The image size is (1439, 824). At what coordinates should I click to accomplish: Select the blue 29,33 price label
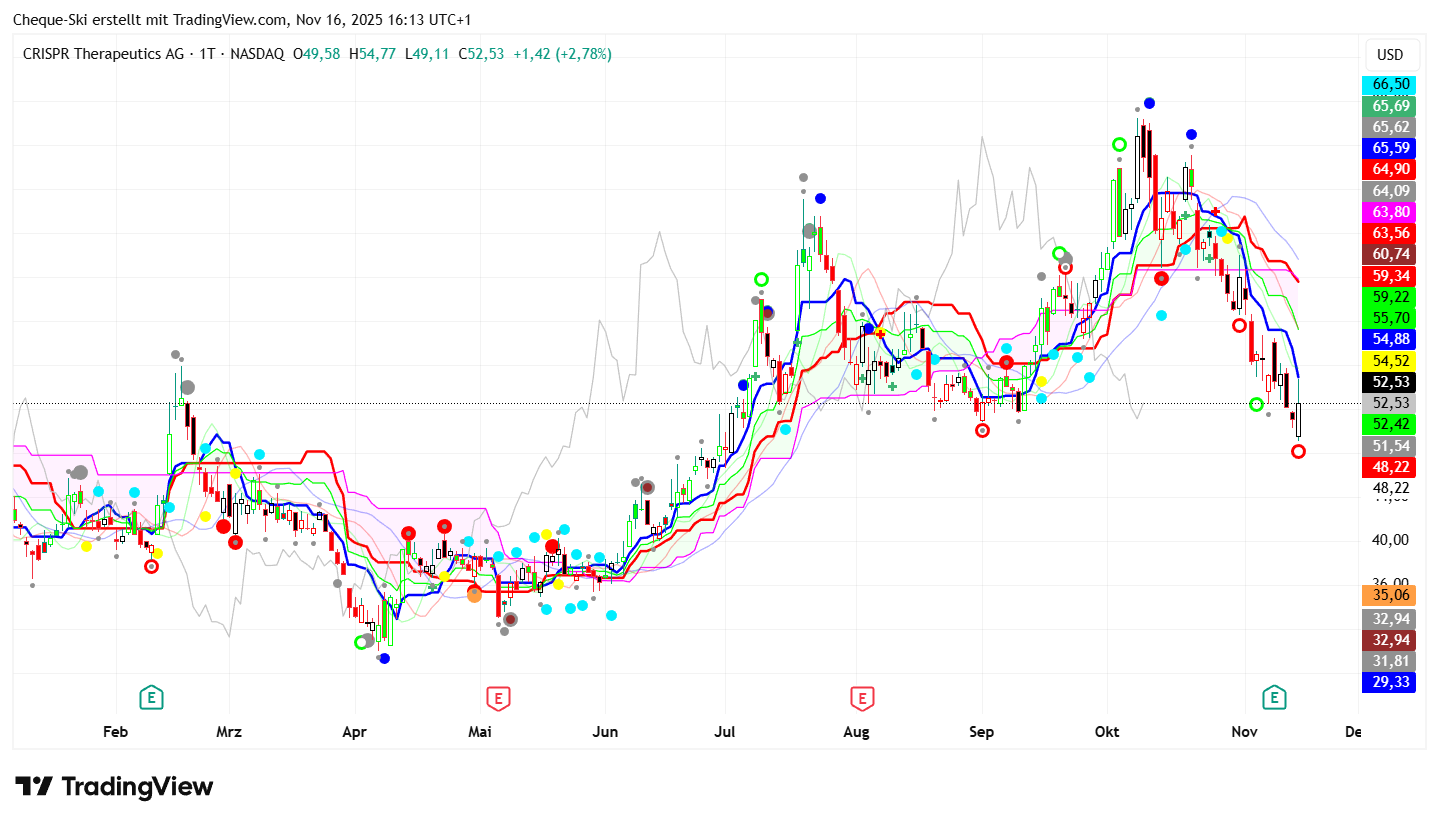(1391, 682)
